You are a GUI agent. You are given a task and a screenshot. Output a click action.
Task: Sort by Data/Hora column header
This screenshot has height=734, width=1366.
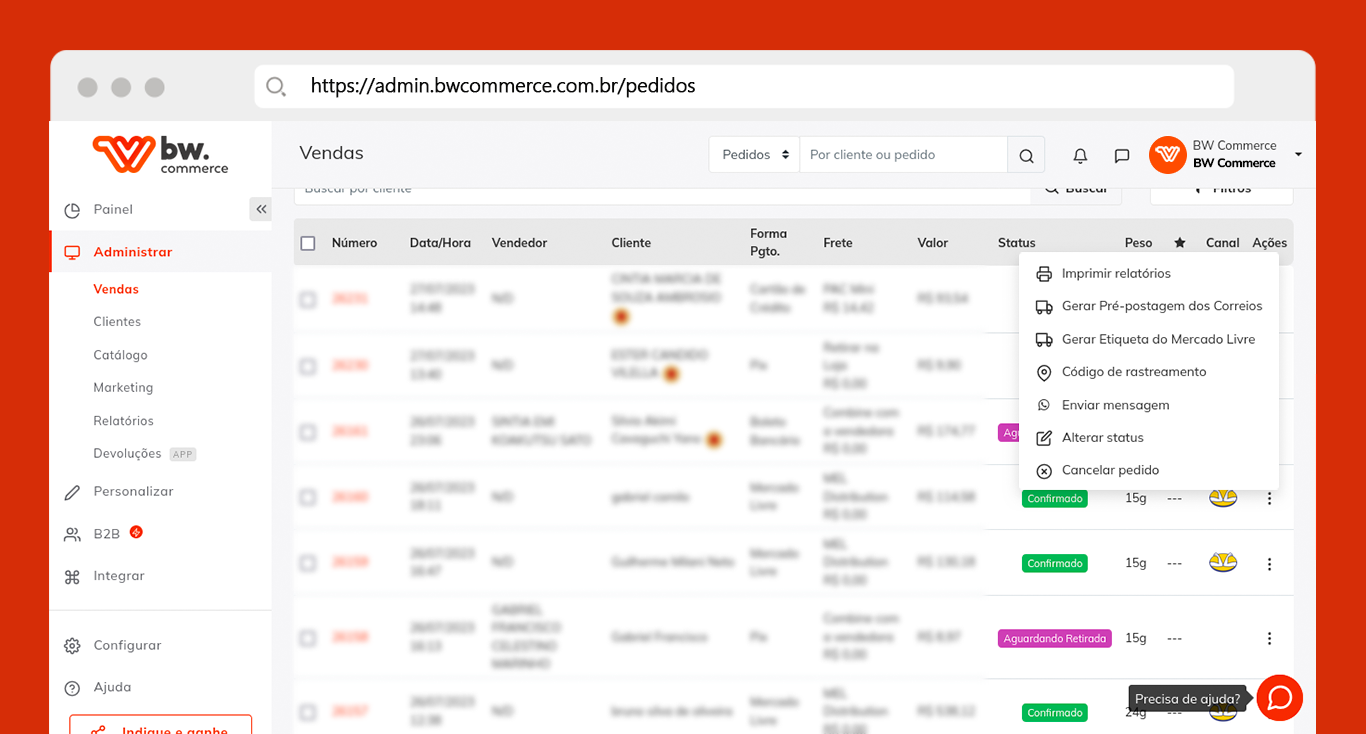click(440, 243)
